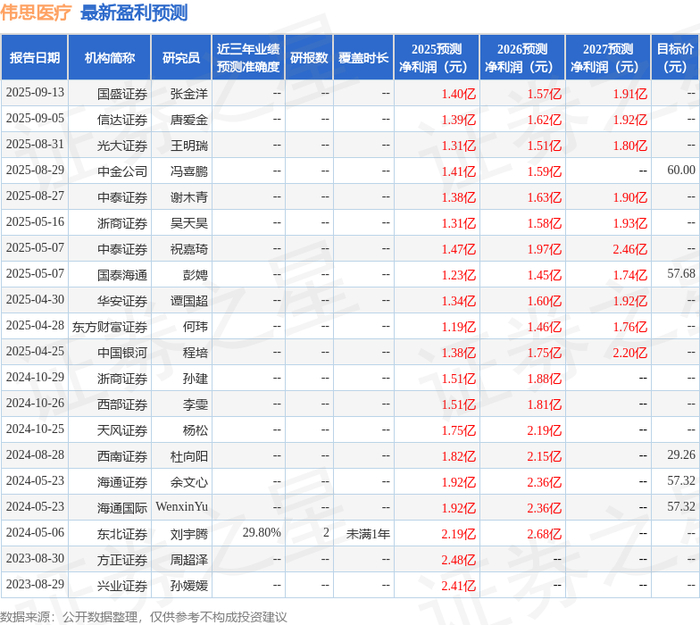Screen dimensions: 700x625
Task: Click 光大证券 institution cell
Action: [x=122, y=146]
